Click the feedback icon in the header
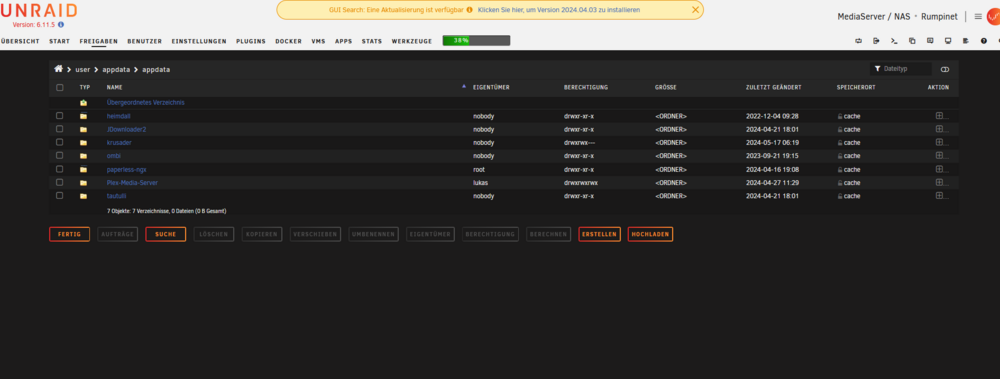 930,41
